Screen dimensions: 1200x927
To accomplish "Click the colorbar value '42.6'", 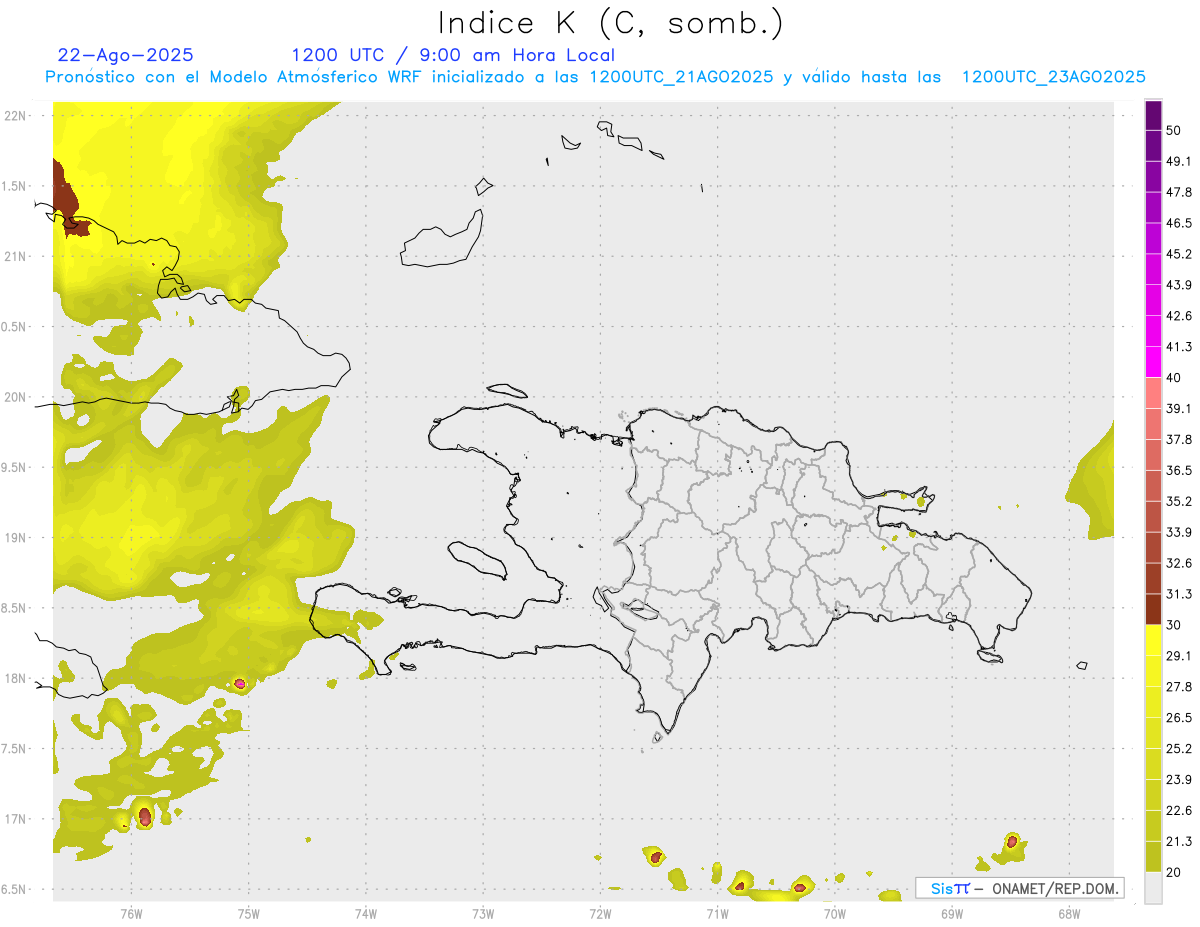I will point(1179,316).
